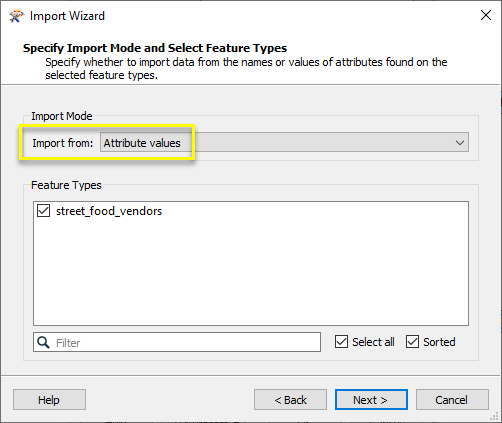Click the Import Mode group label
Viewport: 502px width, 423px height.
click(62, 116)
